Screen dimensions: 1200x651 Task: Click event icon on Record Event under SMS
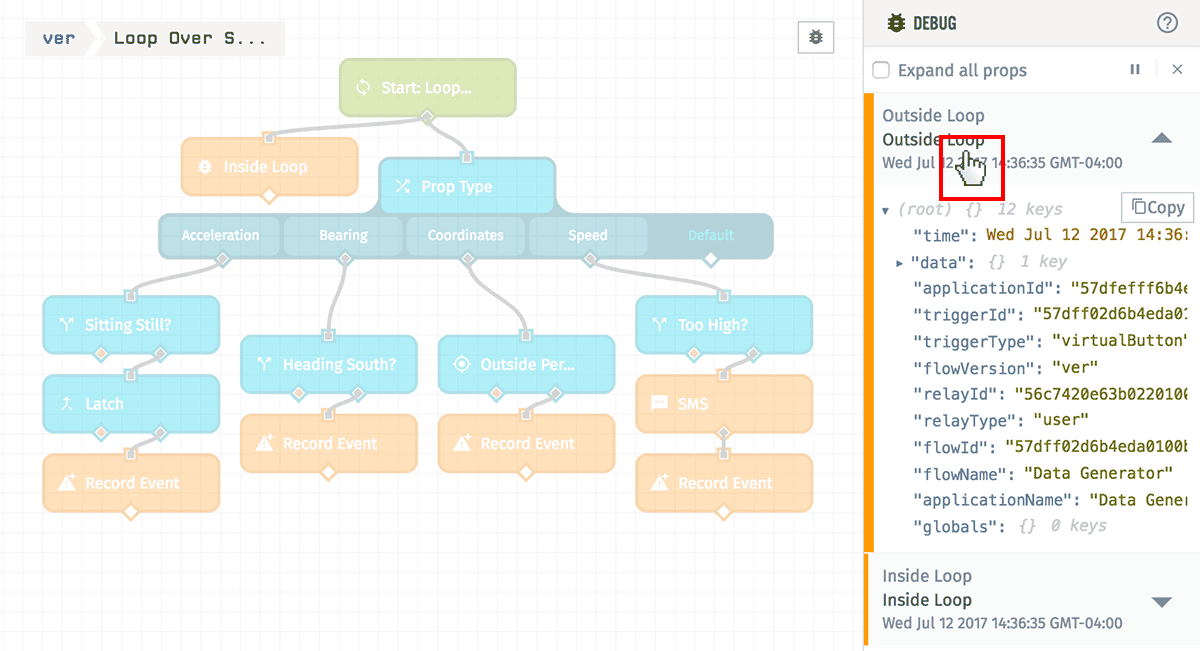pyautogui.click(x=660, y=483)
